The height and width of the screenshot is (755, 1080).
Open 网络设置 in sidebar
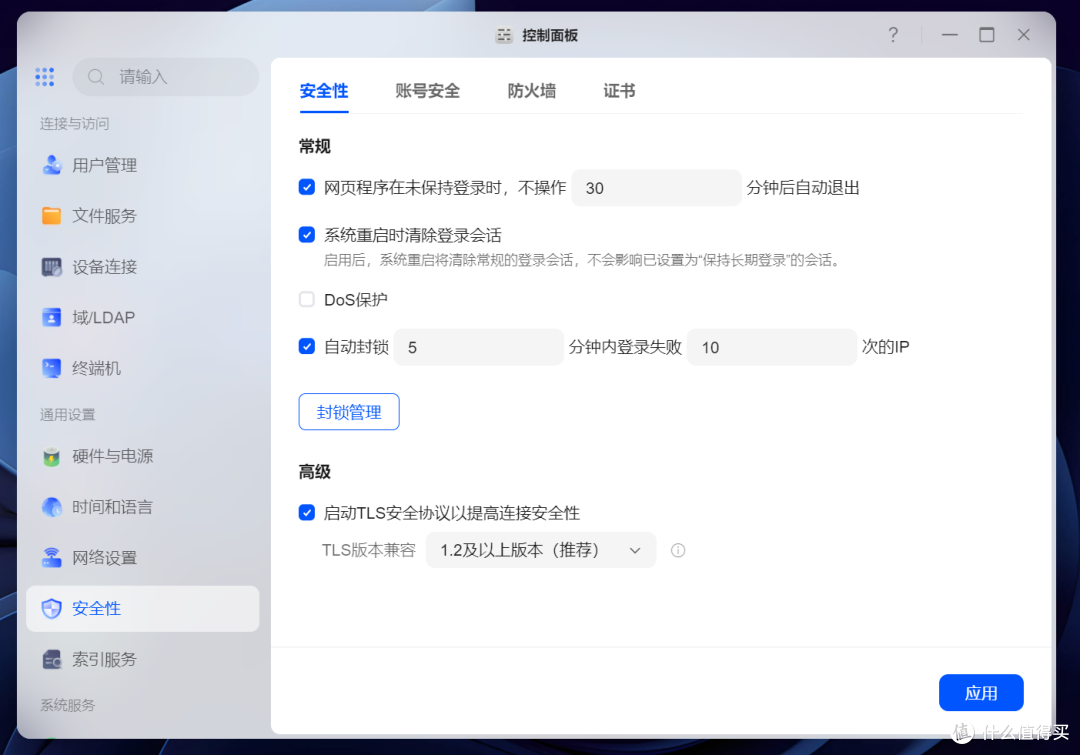(x=143, y=557)
